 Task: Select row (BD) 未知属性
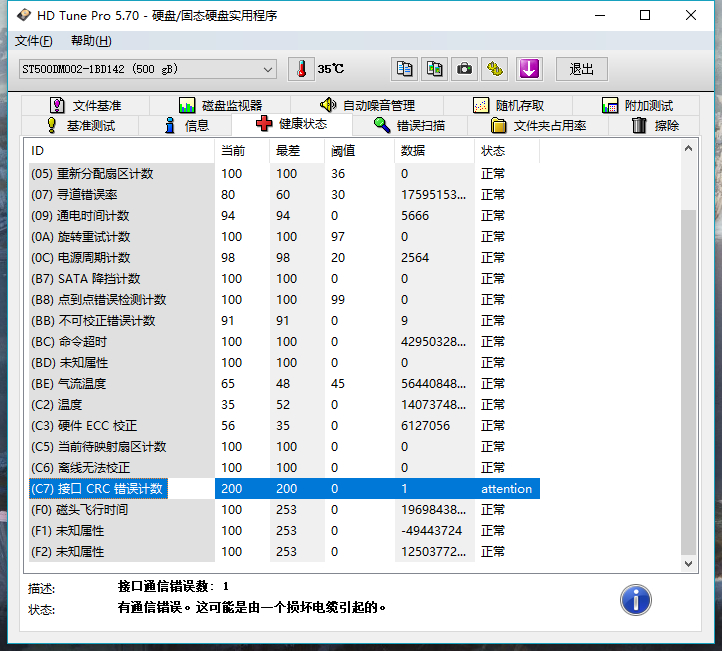tap(284, 363)
